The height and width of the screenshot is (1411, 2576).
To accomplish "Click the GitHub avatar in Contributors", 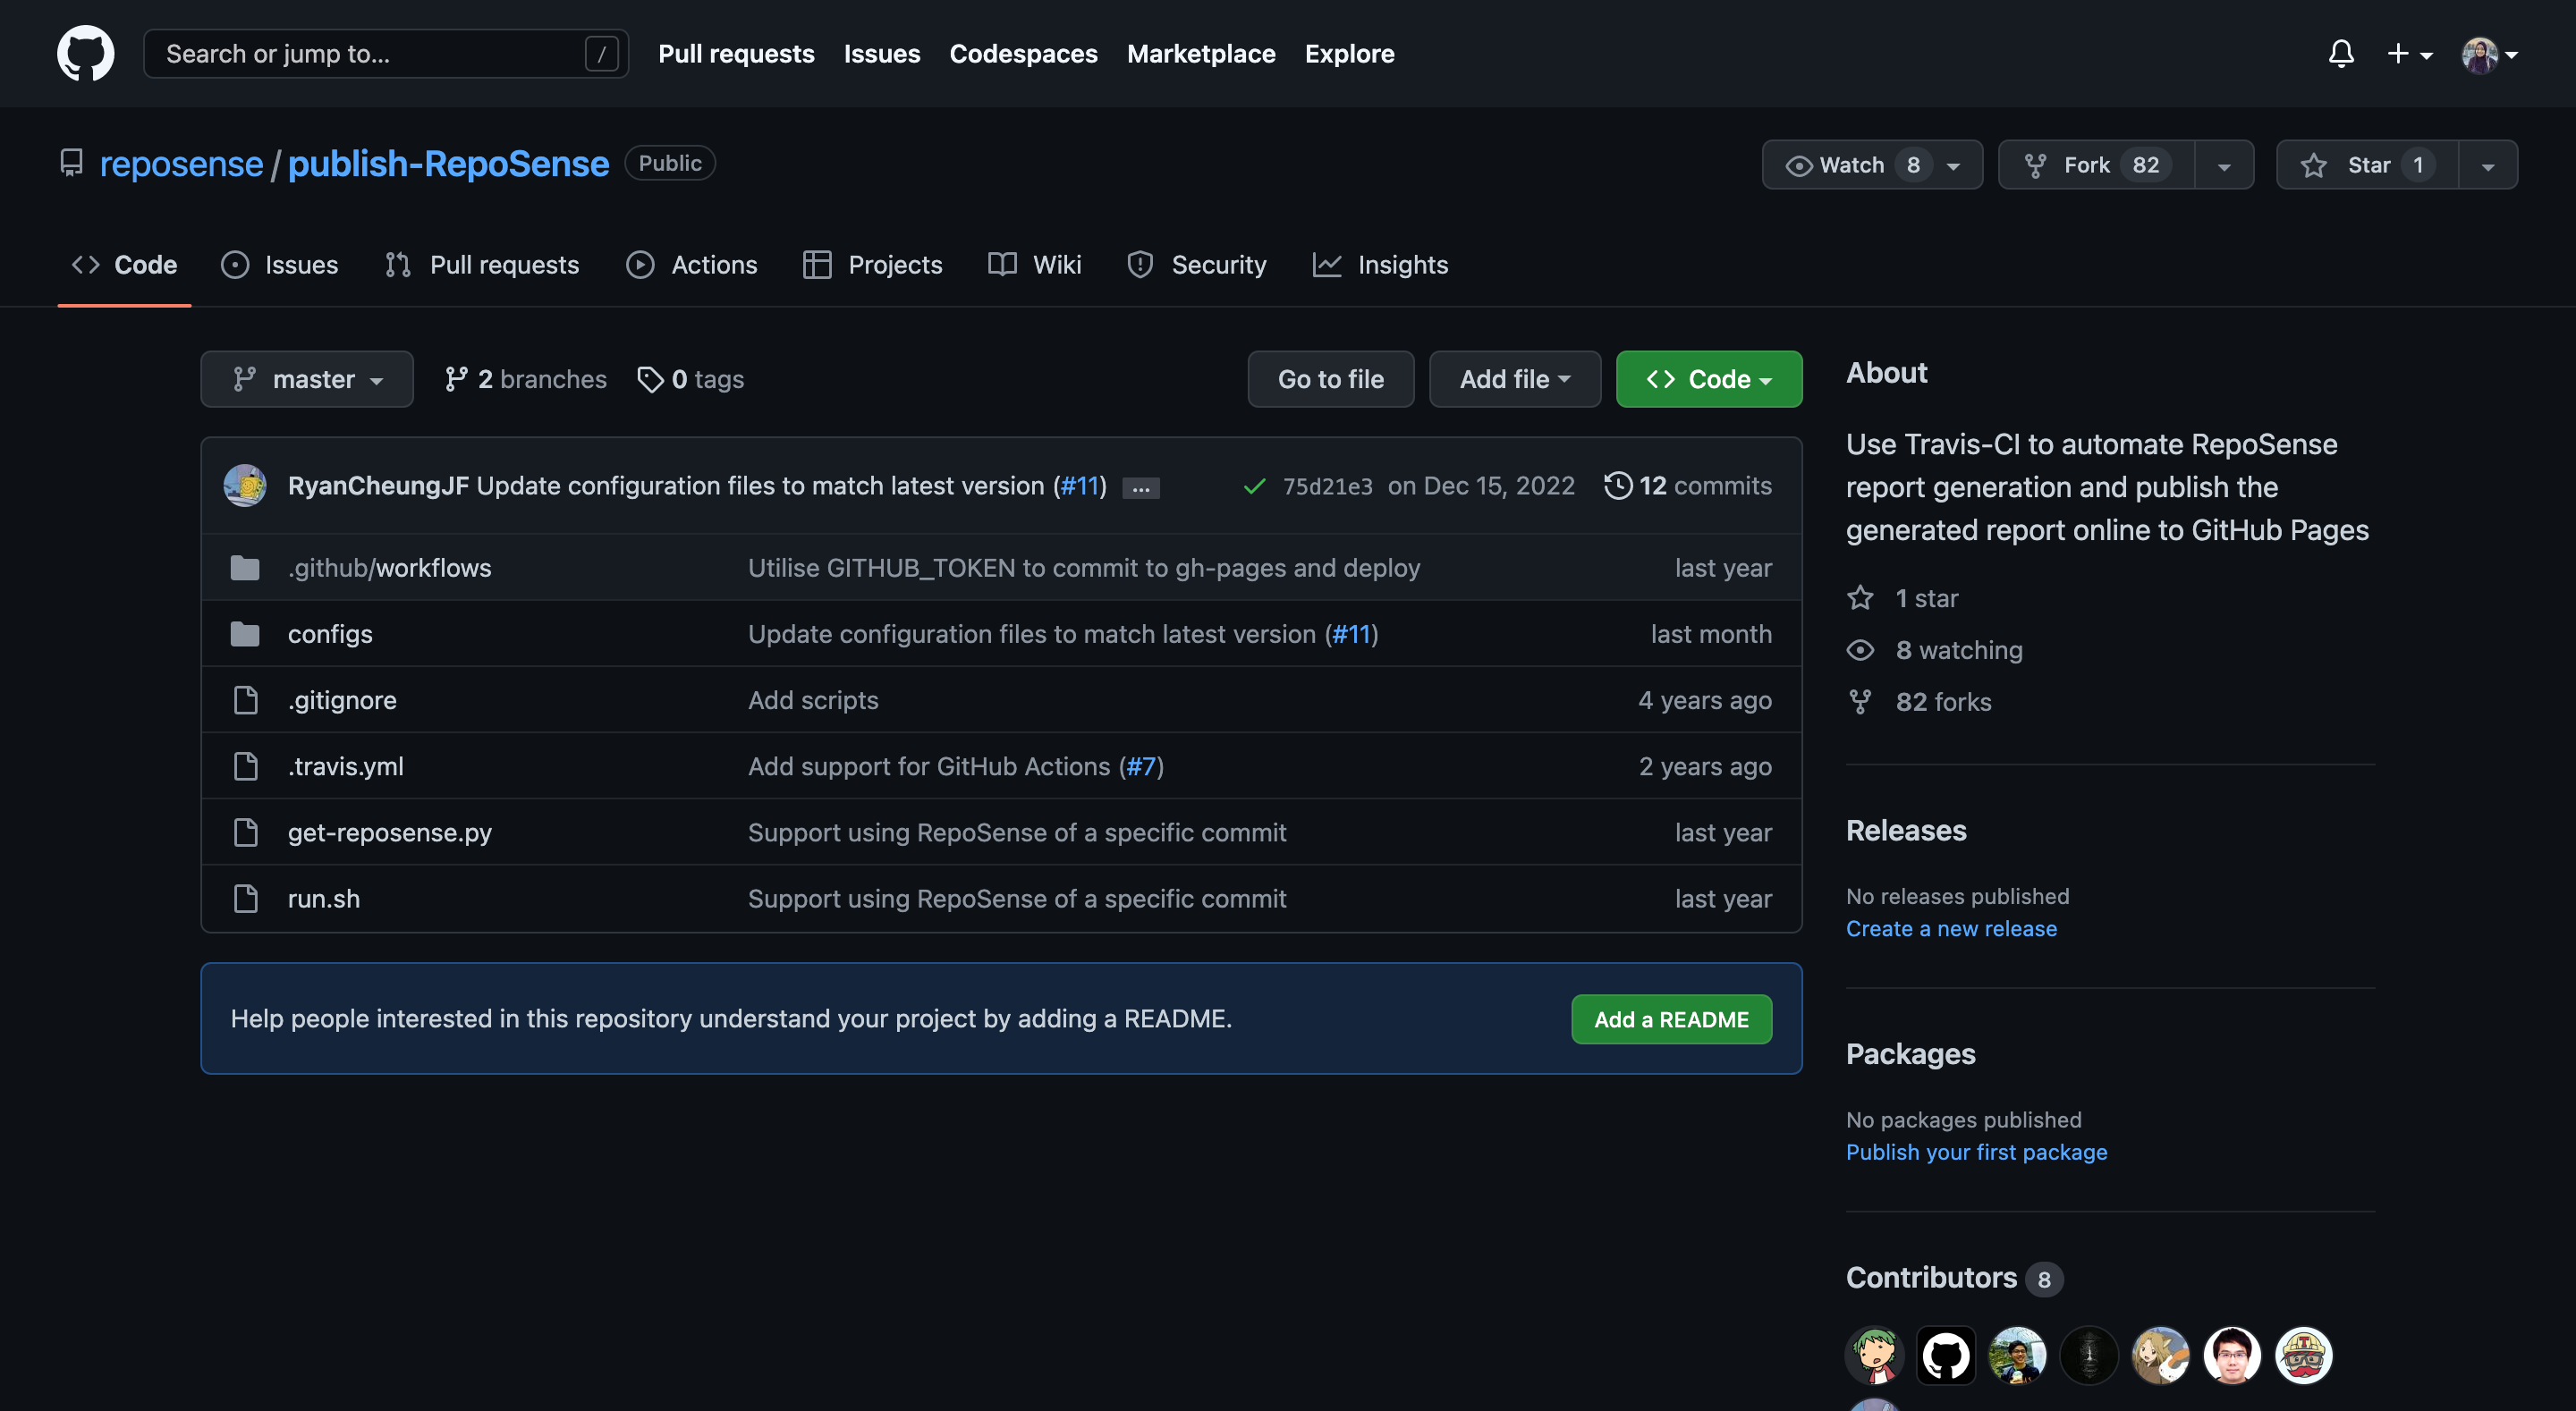I will click(1945, 1355).
